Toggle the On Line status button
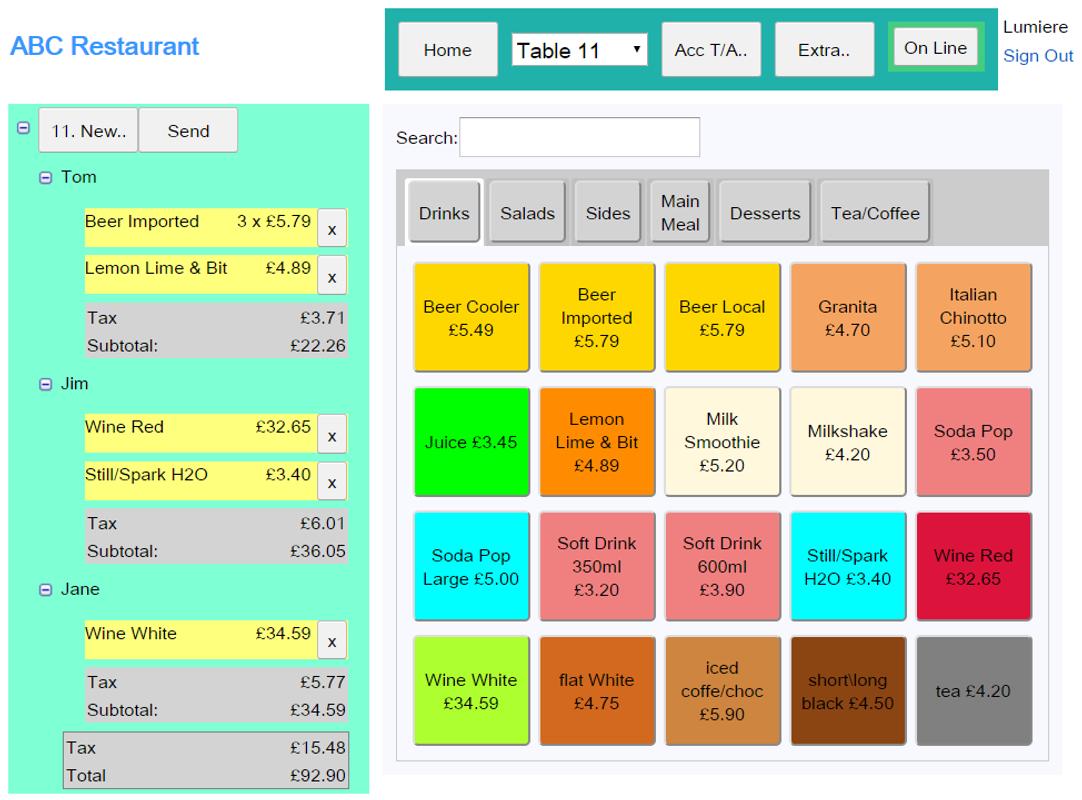This screenshot has height=800, width=1082. pos(936,48)
